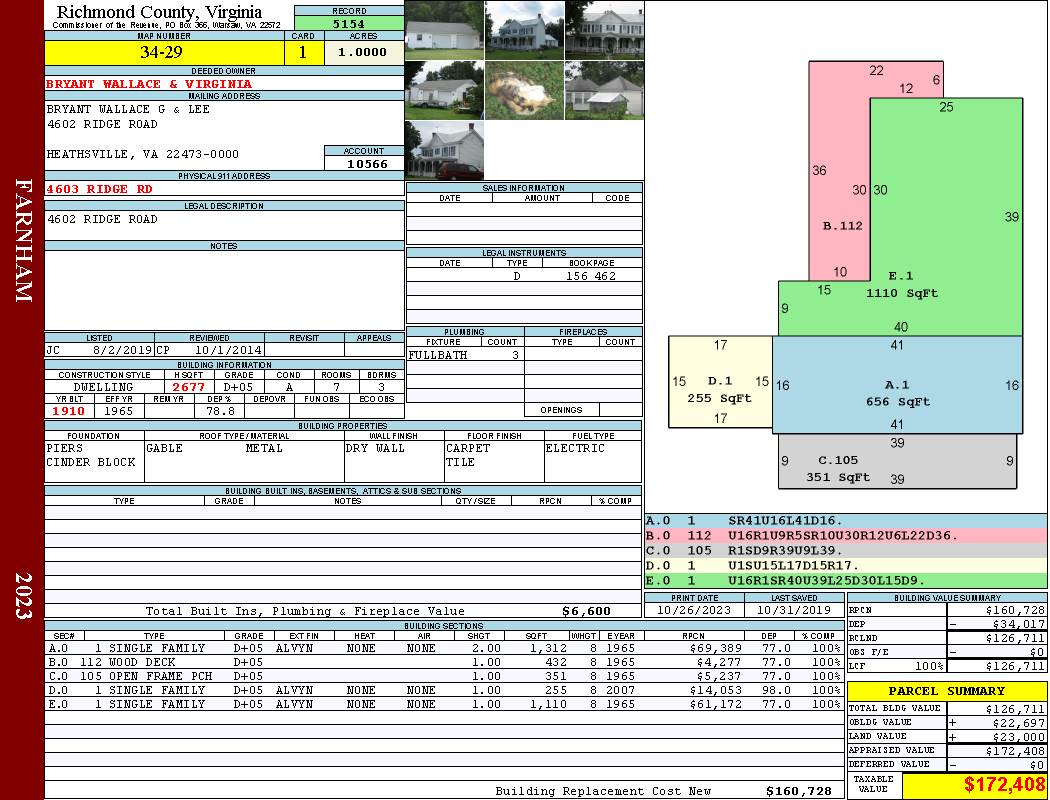Viewport: 1050px width, 800px height.
Task: Click the RPCN summary value $160,728
Action: (x=1015, y=611)
